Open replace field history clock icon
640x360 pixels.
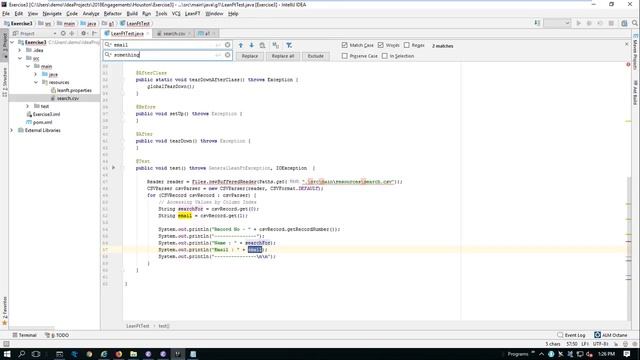pos(228,55)
